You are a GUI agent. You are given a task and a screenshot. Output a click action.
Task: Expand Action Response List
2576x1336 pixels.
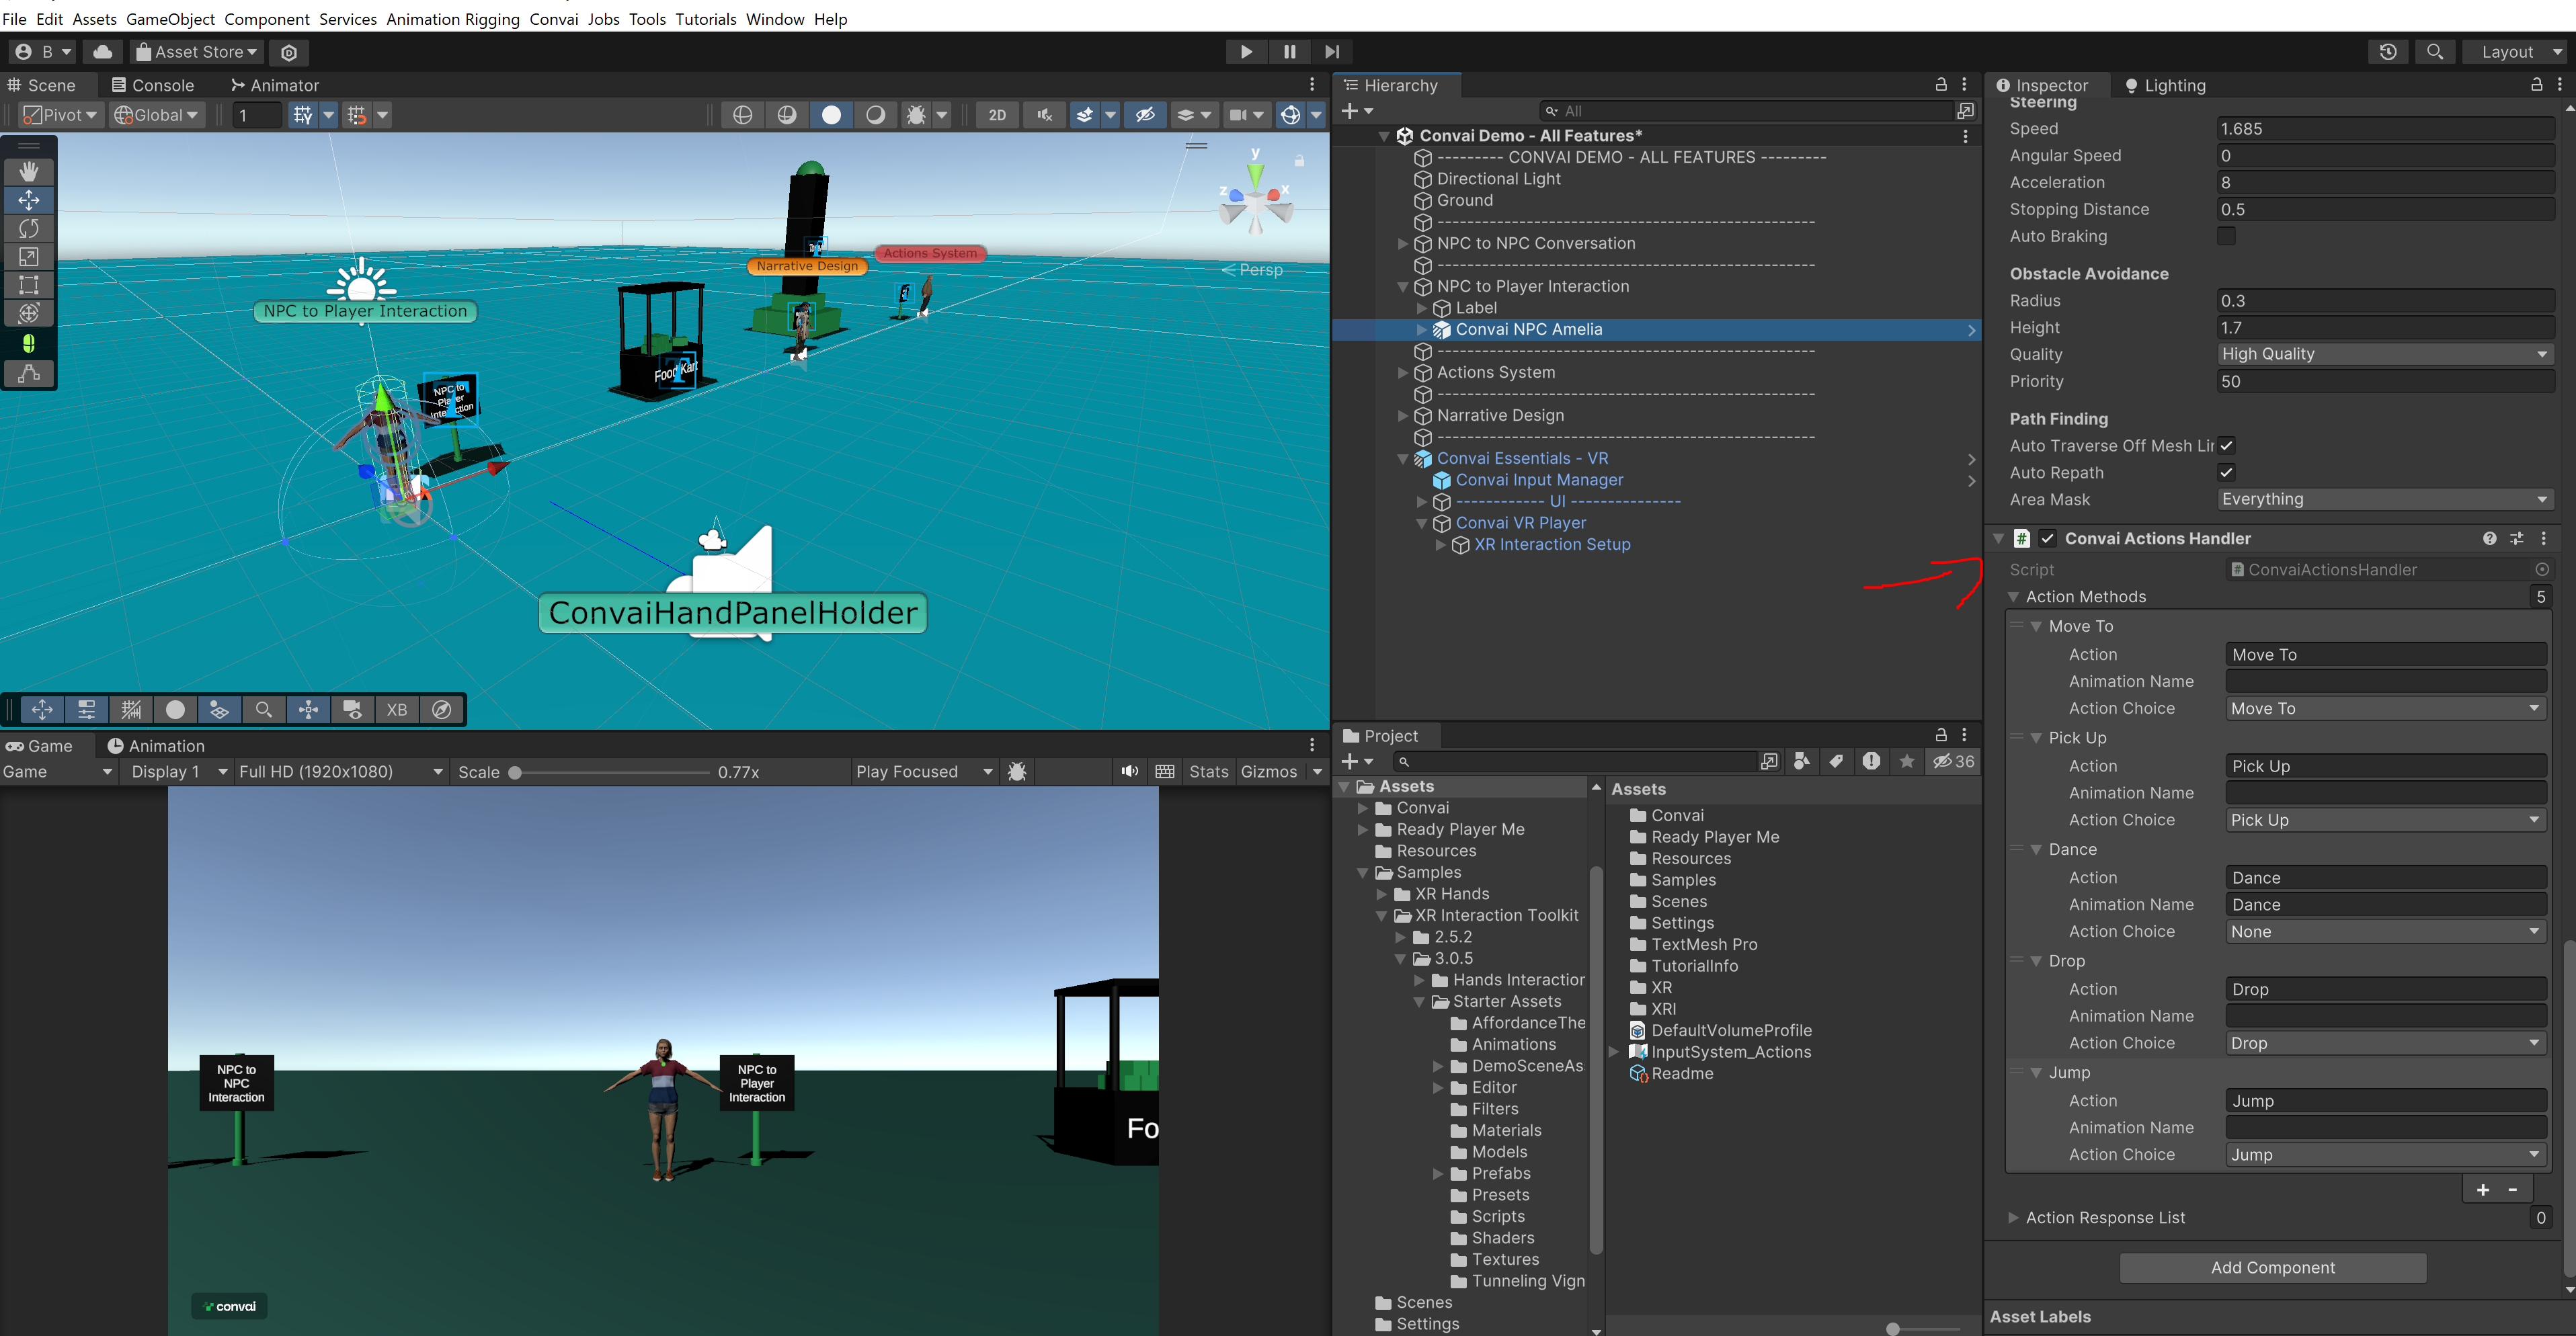point(2013,1217)
